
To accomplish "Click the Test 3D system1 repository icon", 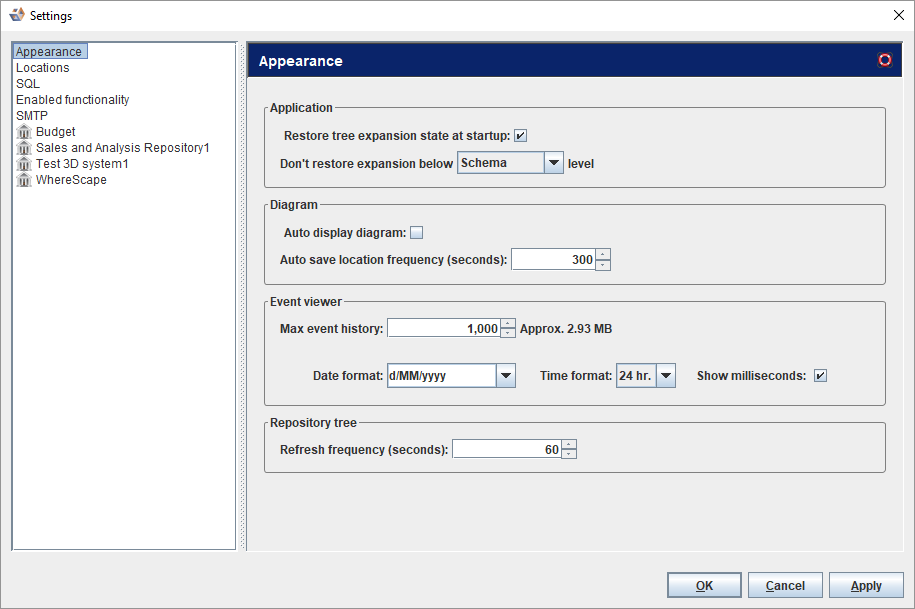I will tap(24, 164).
